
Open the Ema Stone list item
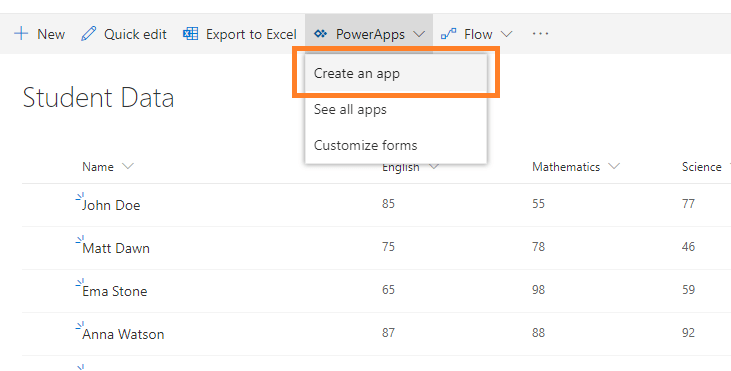115,291
